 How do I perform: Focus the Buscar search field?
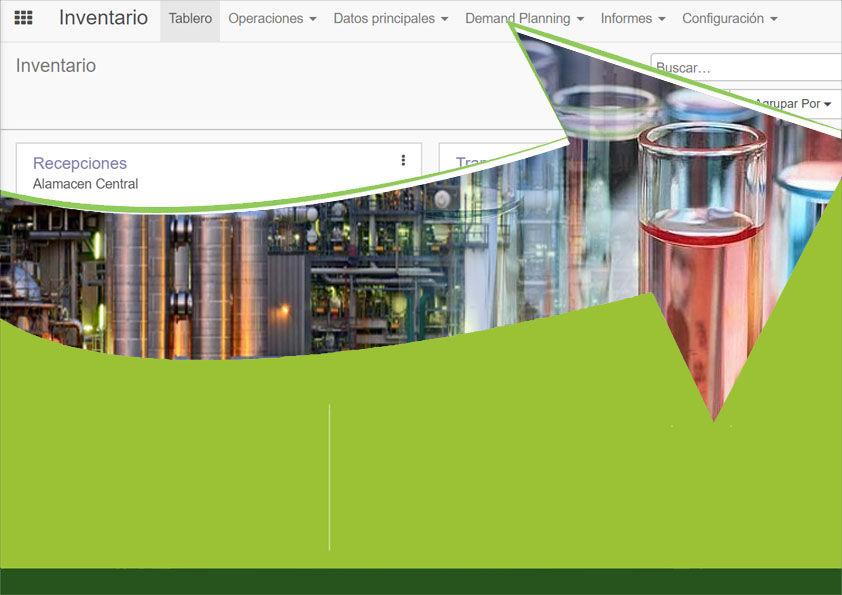(x=745, y=68)
